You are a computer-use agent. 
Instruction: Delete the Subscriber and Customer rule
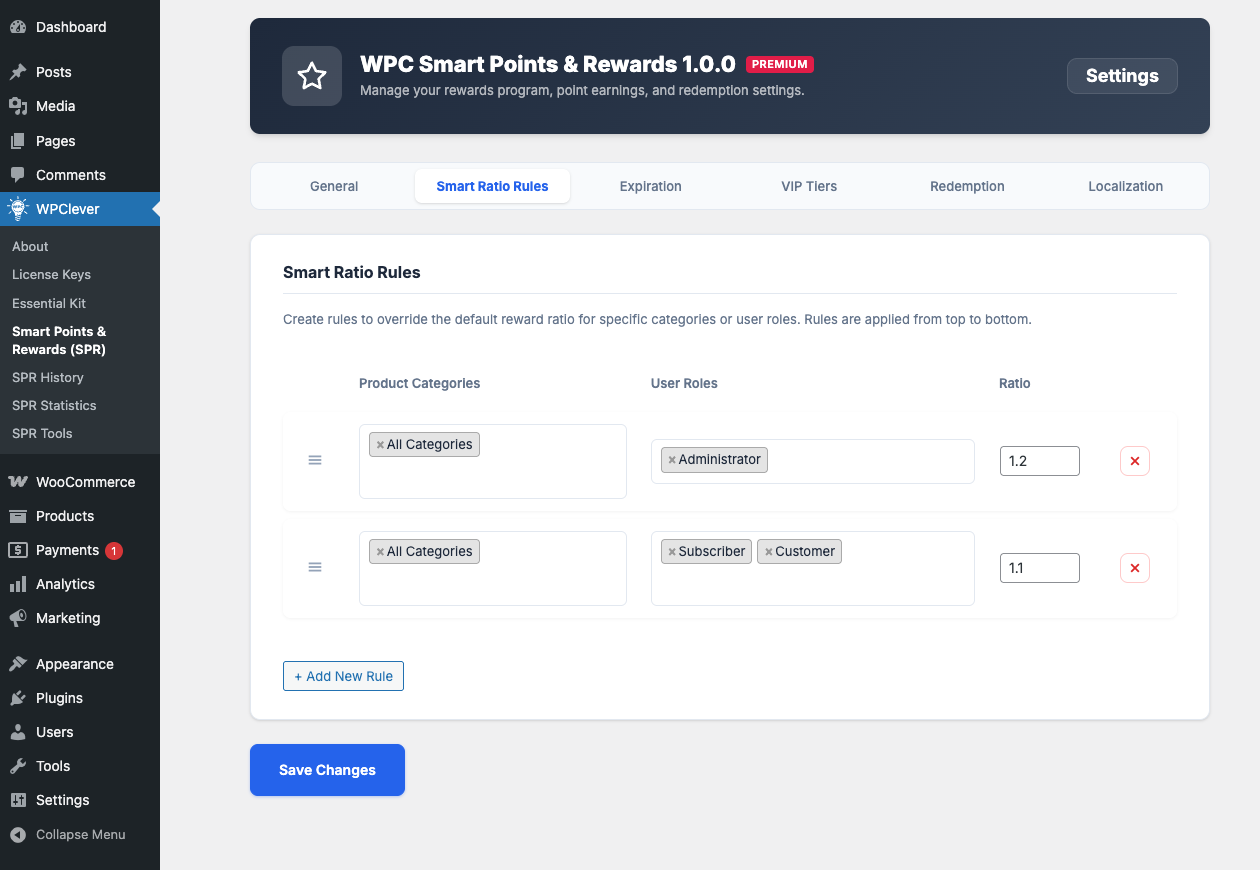(x=1134, y=568)
